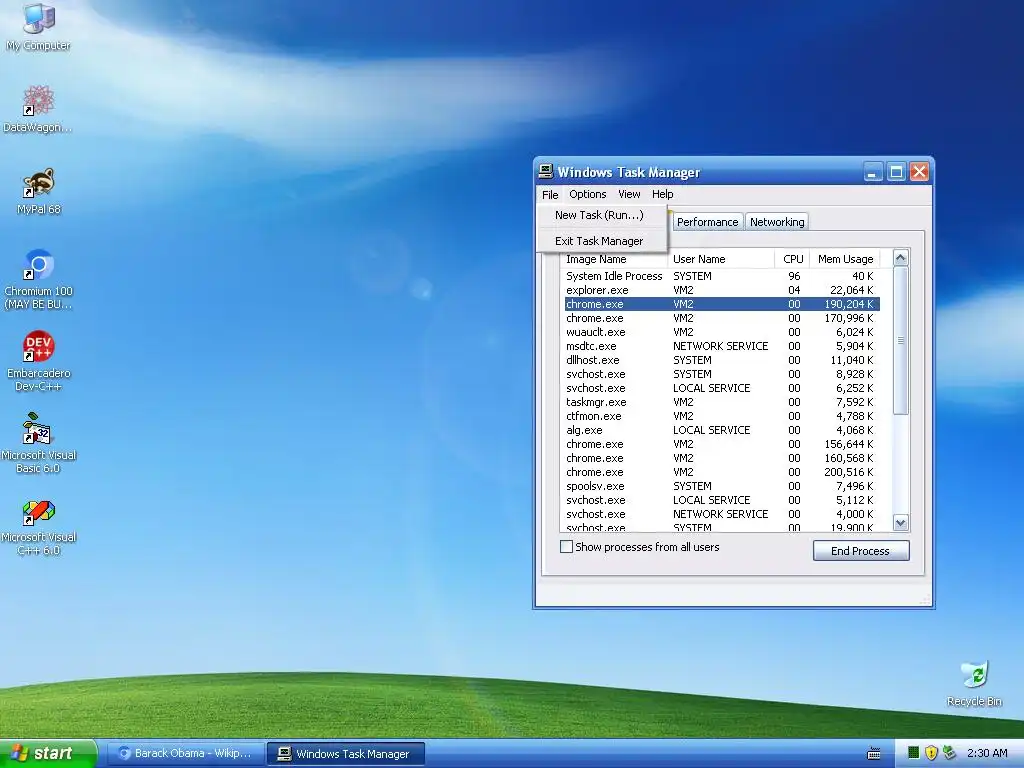Select explorer.exe process row
The height and width of the screenshot is (768, 1024).
click(x=720, y=290)
